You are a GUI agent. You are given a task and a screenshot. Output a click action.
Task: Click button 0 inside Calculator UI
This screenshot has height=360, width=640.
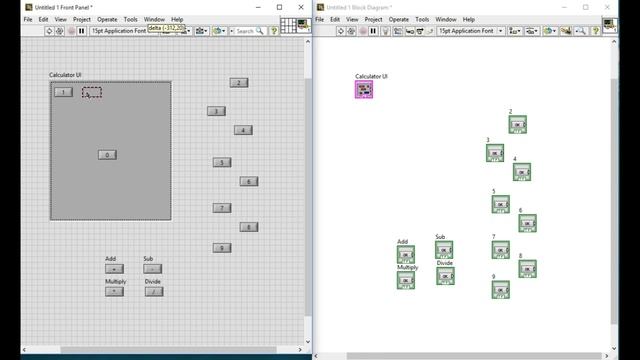pyautogui.click(x=107, y=155)
